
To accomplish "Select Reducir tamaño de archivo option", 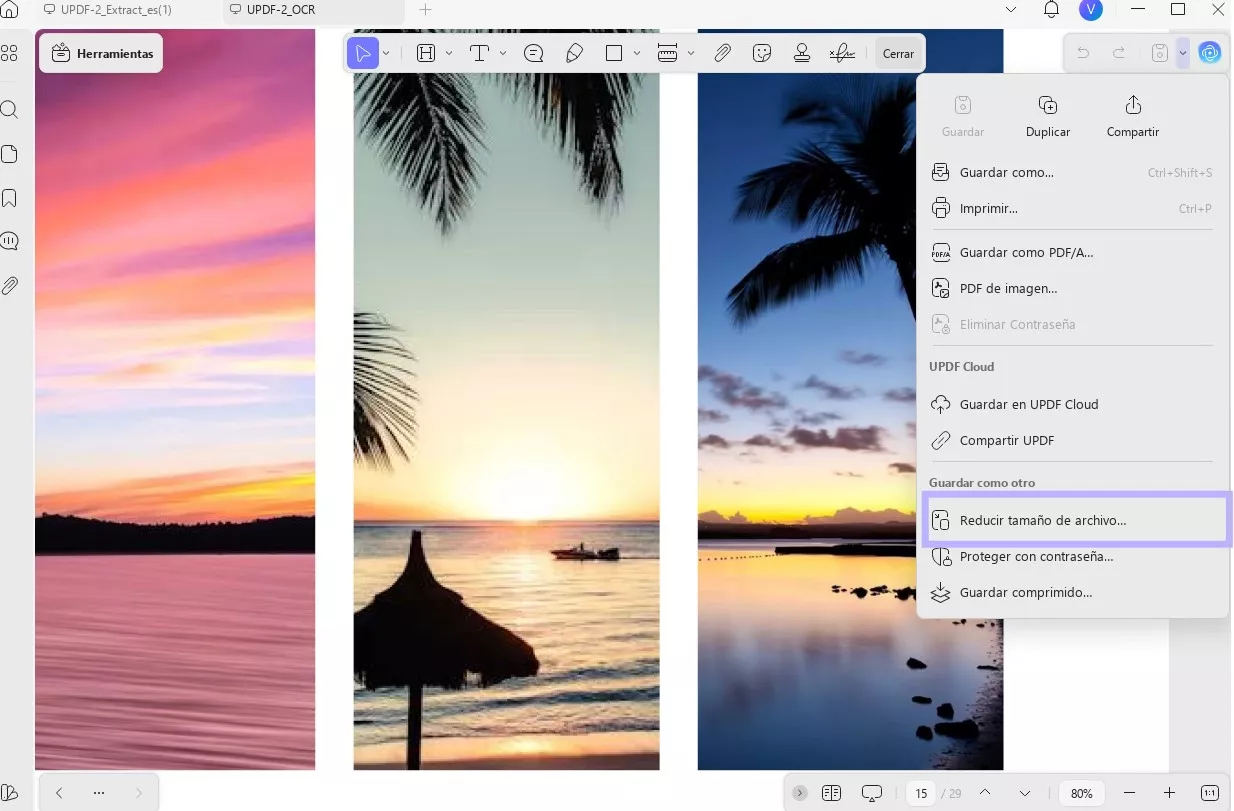I will (1042, 521).
